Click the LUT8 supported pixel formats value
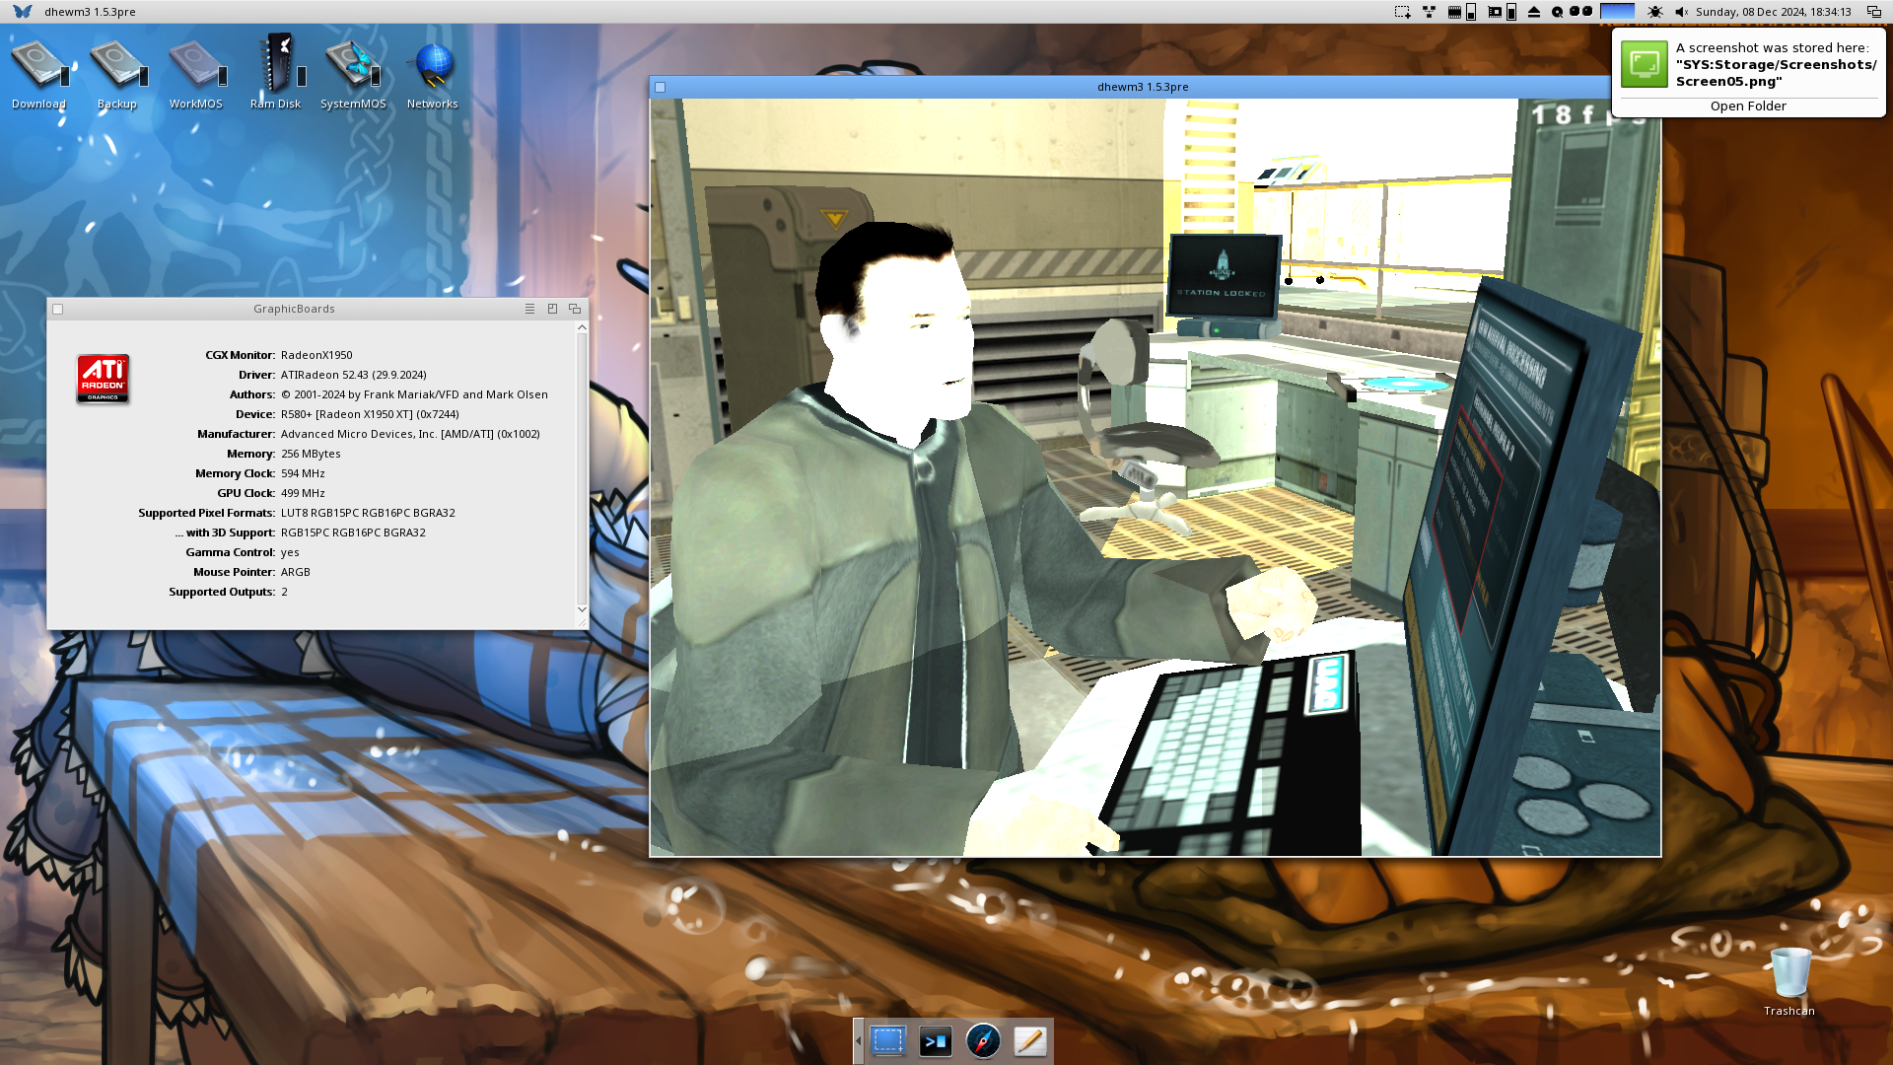The width and height of the screenshot is (1893, 1065). pyautogui.click(x=367, y=513)
